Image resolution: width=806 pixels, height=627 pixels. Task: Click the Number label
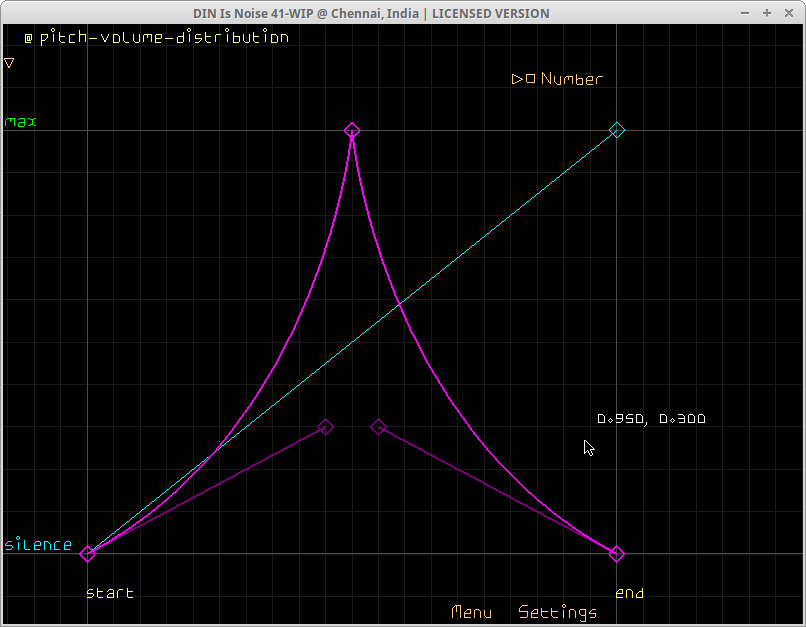pyautogui.click(x=572, y=79)
